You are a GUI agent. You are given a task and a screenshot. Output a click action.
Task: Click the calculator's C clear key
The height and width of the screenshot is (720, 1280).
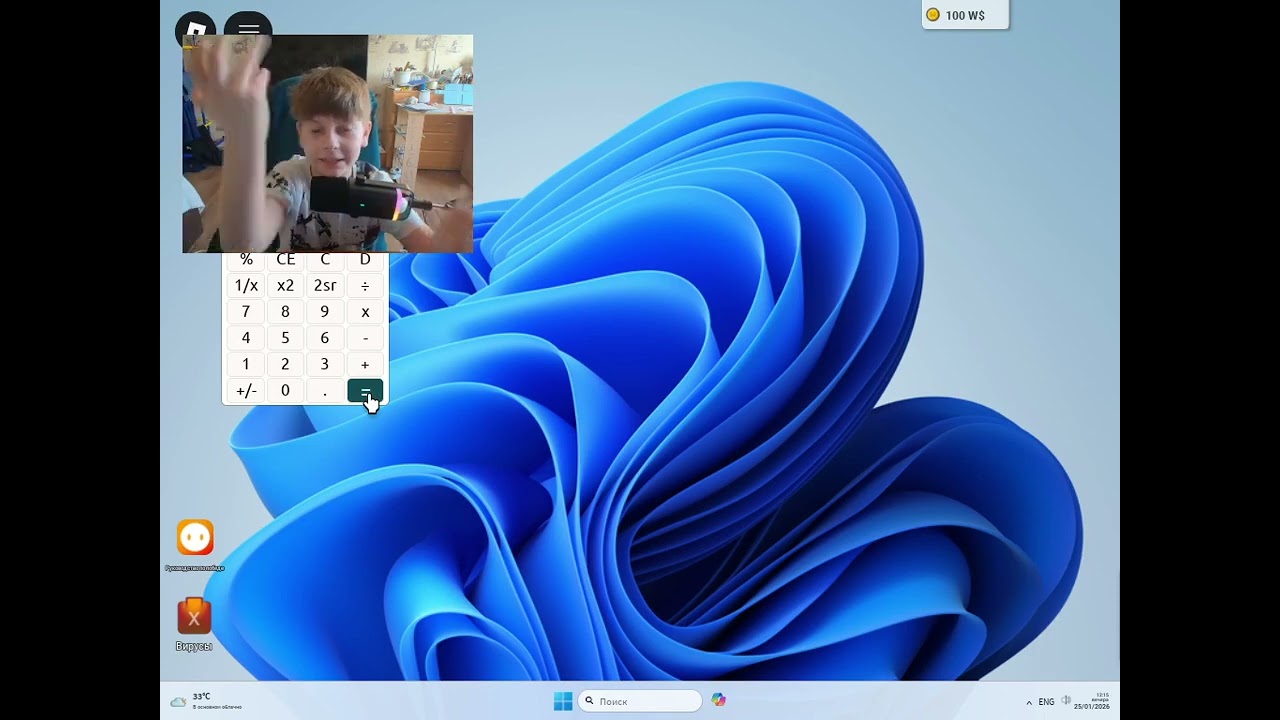point(325,261)
